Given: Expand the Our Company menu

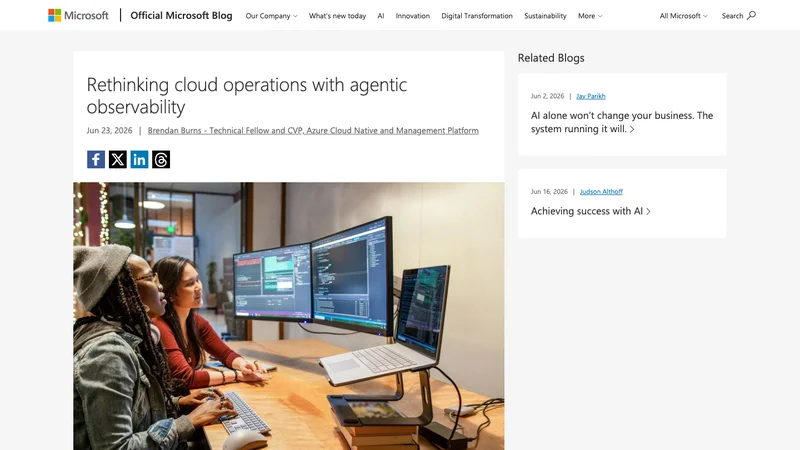Looking at the screenshot, I should coord(271,16).
